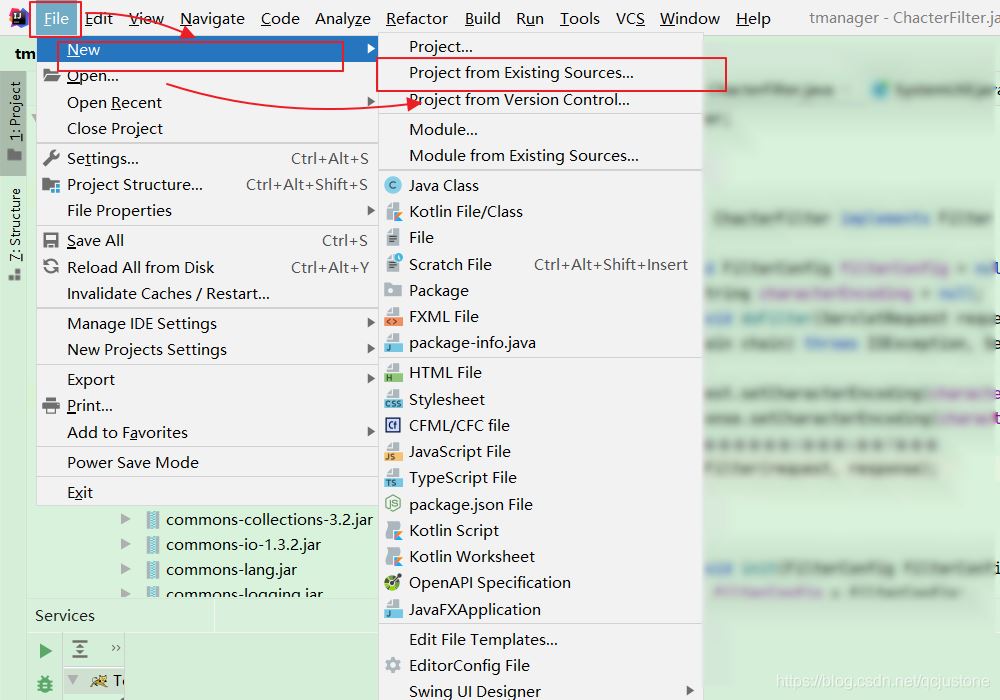Open the Navigate menu

click(x=212, y=19)
